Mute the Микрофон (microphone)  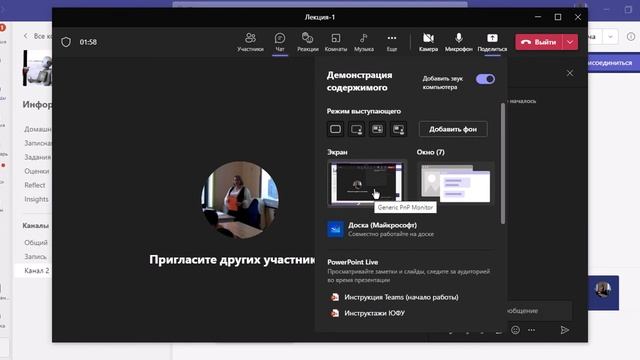pos(459,42)
